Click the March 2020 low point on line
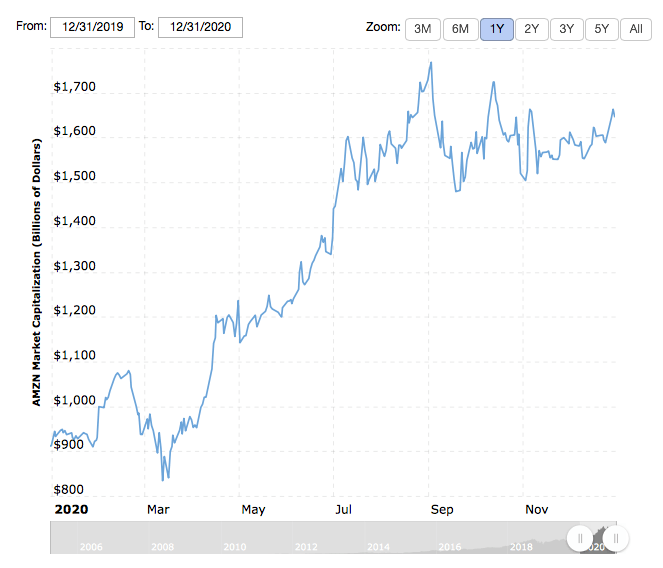663x568 pixels. pyautogui.click(x=163, y=480)
